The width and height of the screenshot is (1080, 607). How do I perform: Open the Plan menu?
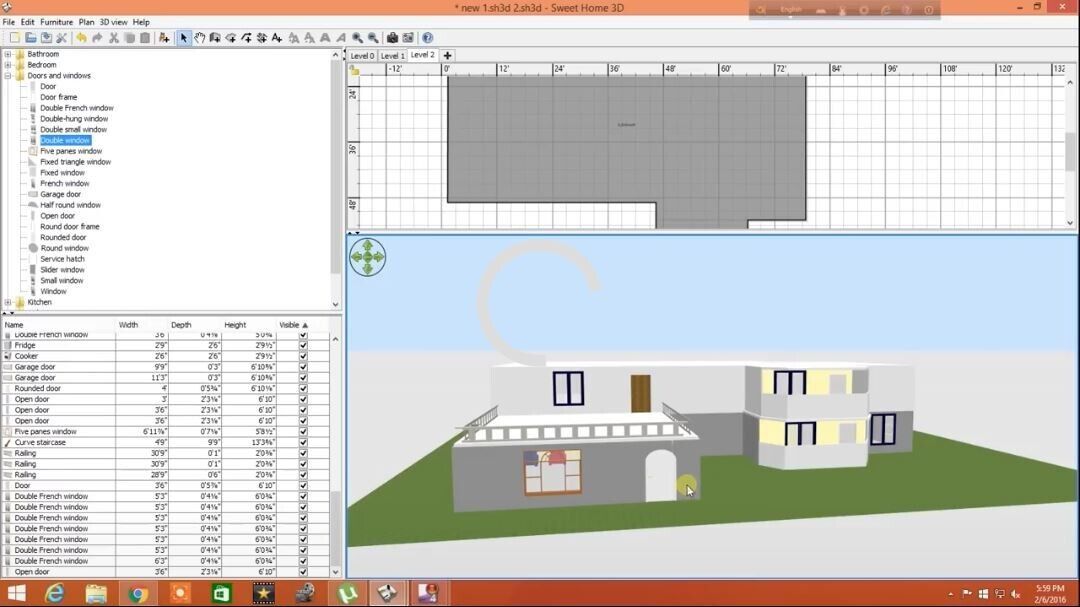(x=86, y=22)
